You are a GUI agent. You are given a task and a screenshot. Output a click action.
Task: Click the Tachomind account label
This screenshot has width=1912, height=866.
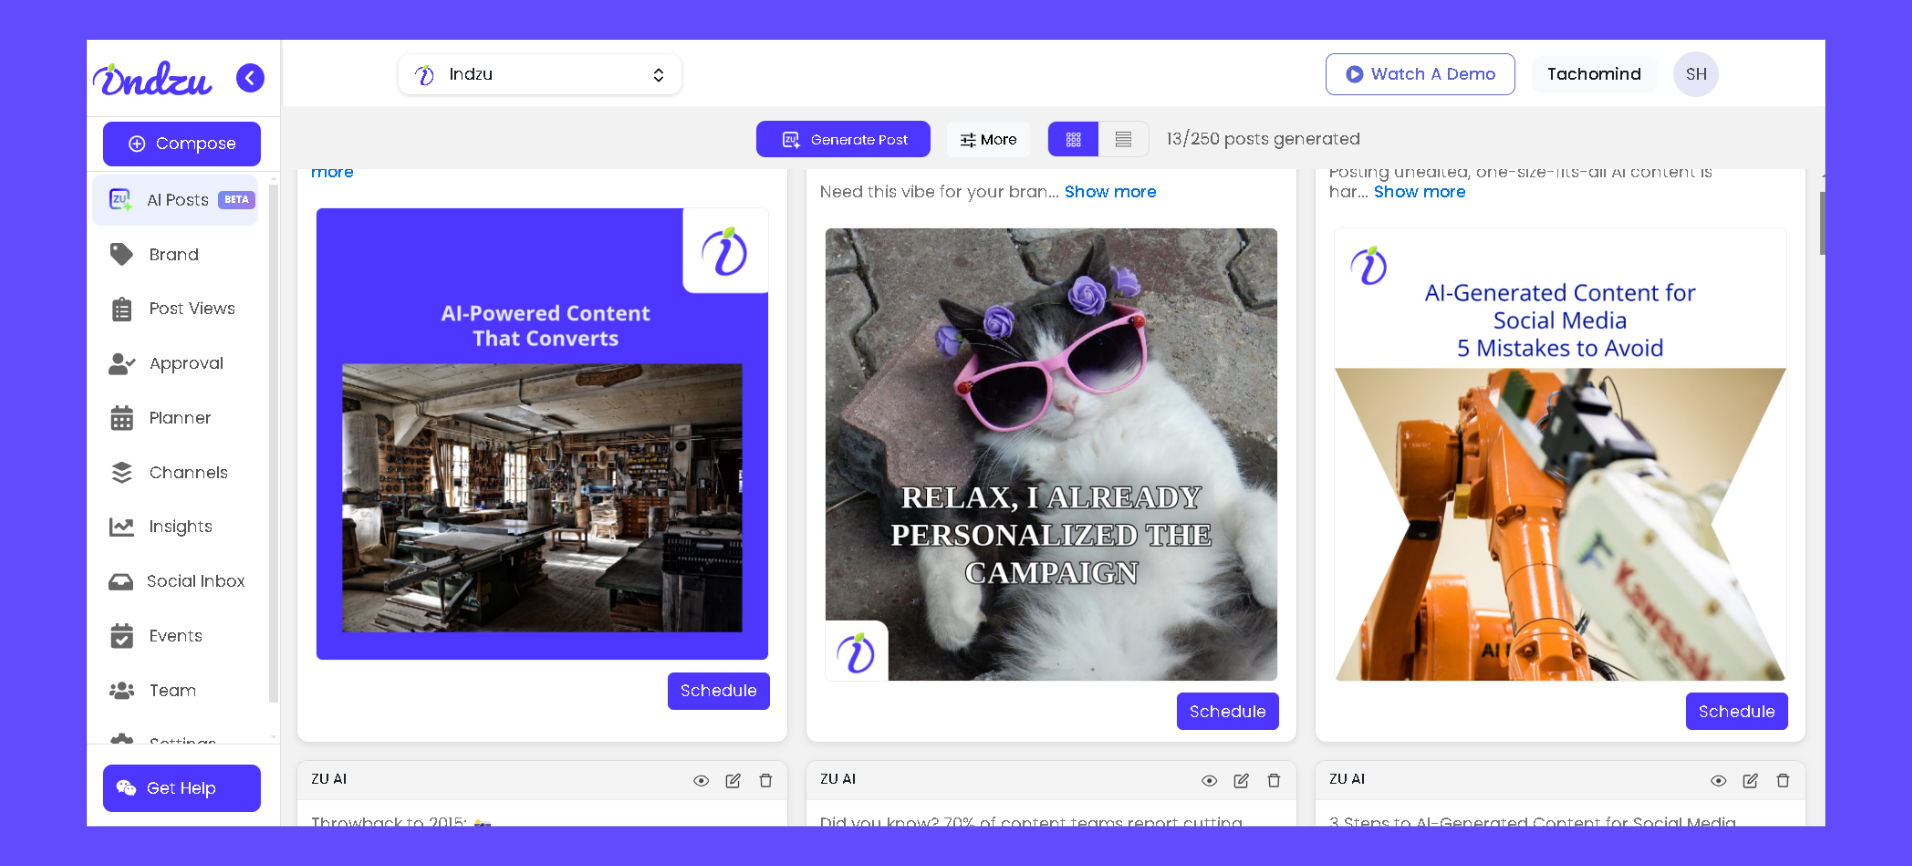[1594, 74]
